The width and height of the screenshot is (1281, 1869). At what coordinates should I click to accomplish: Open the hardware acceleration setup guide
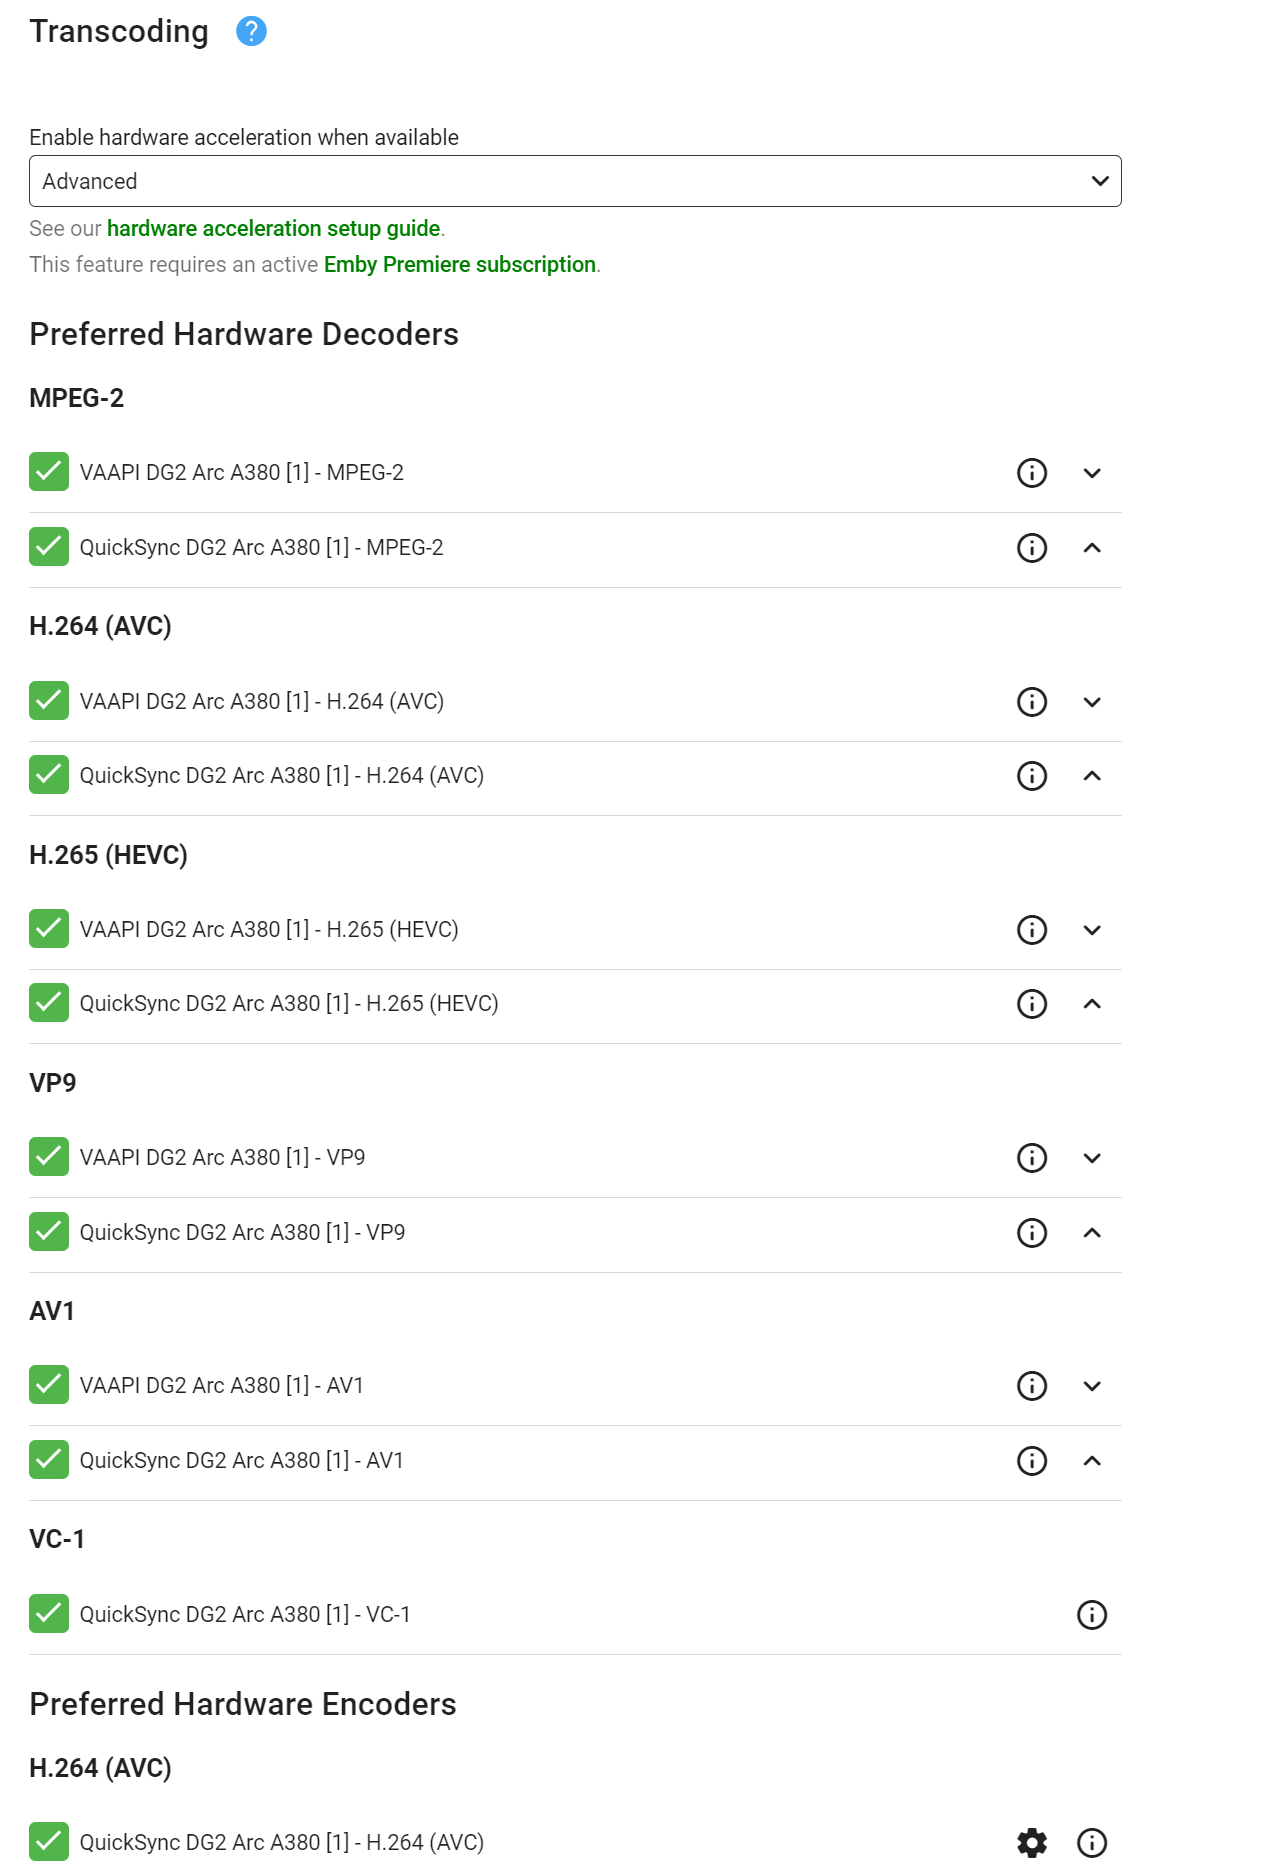274,228
